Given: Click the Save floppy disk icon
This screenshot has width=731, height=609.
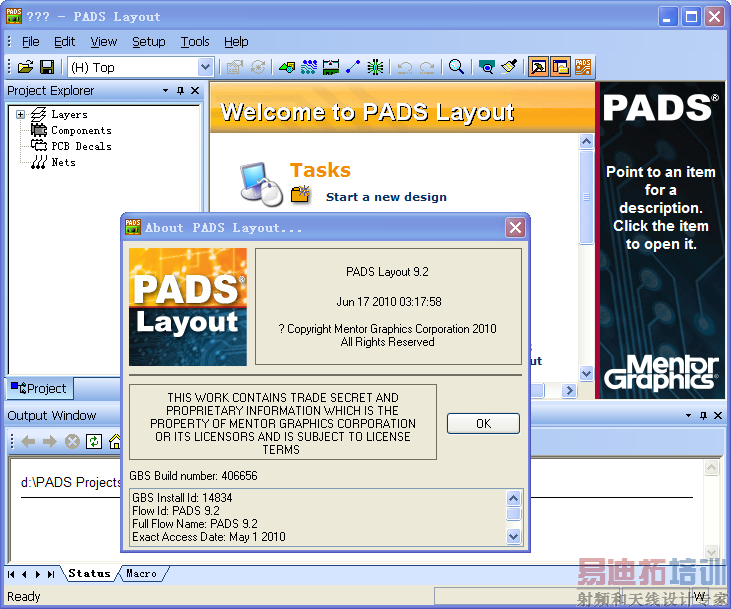Looking at the screenshot, I should 47,68.
